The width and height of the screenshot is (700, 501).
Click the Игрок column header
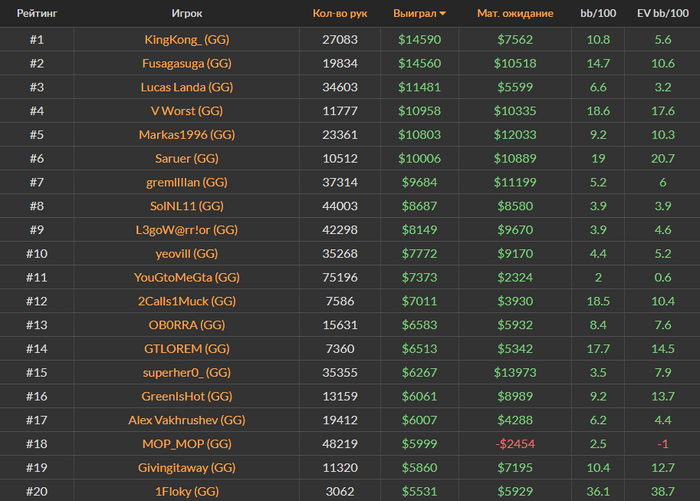[x=186, y=14]
